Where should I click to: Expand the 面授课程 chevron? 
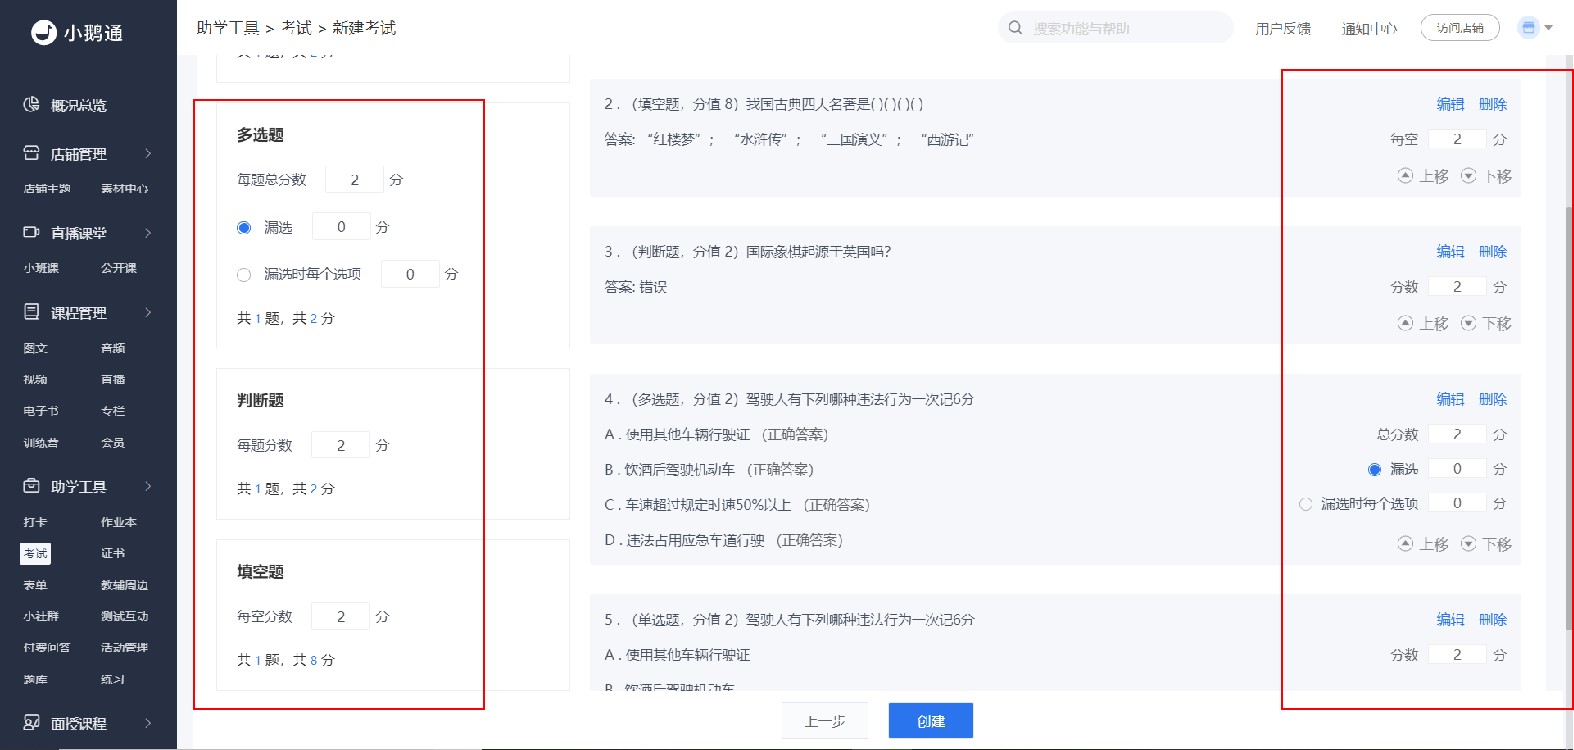click(148, 722)
